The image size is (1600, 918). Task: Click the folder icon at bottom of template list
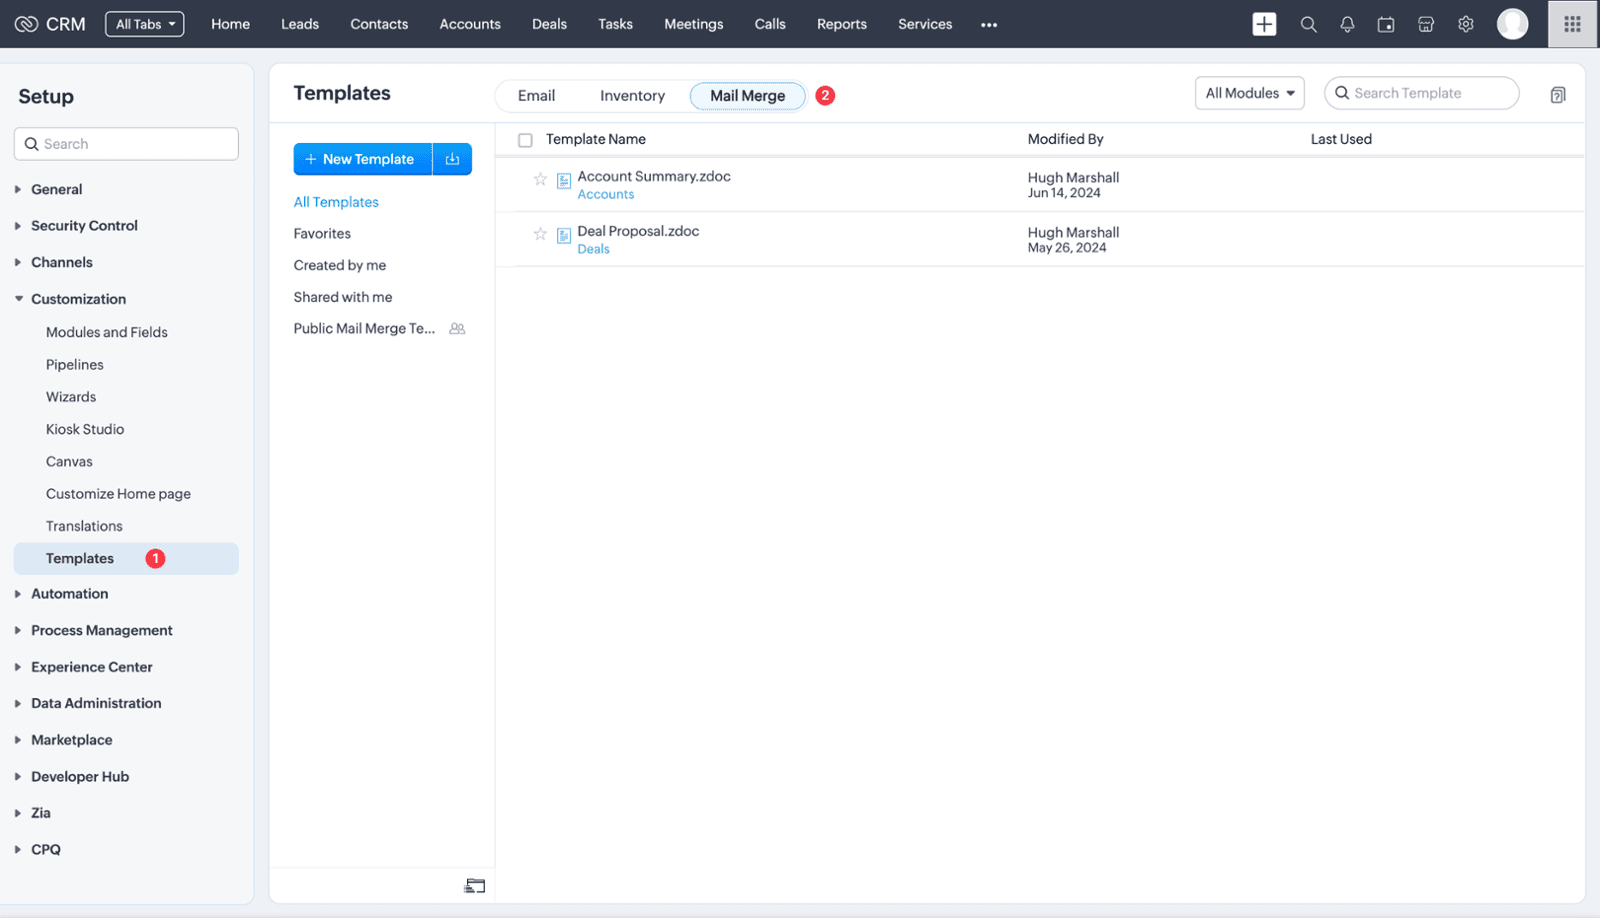(475, 886)
